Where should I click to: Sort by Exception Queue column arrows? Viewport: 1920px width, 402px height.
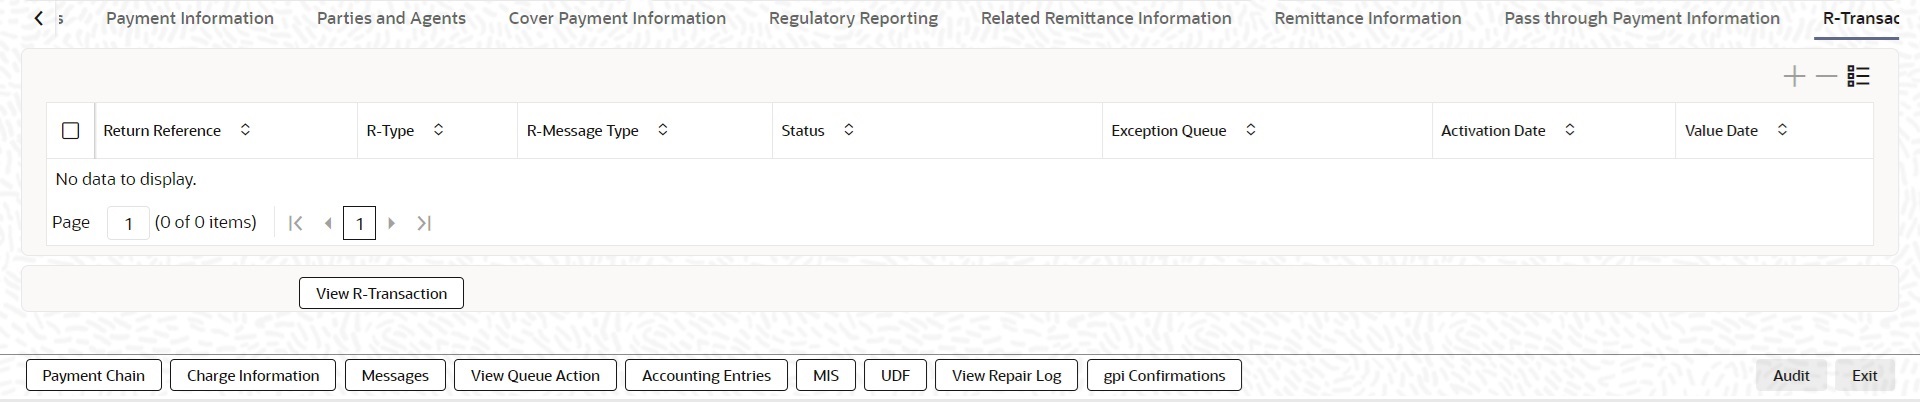point(1250,130)
